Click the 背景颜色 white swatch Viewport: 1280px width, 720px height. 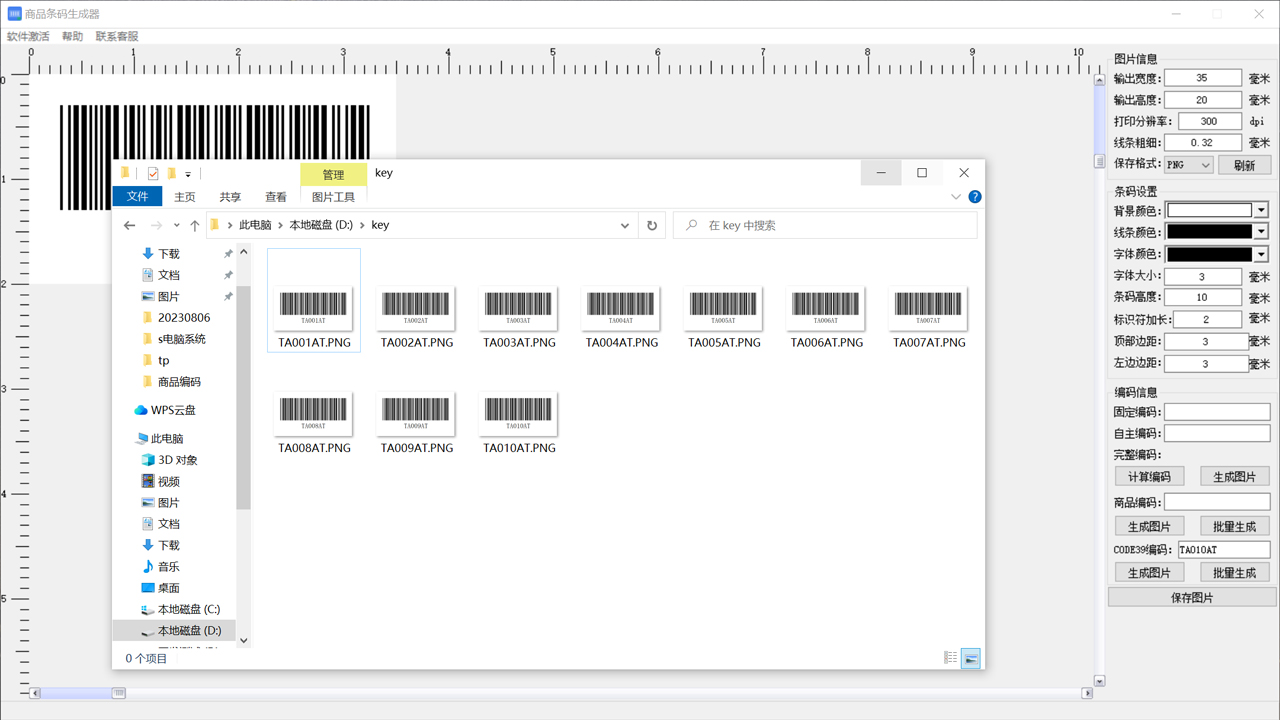pos(1209,210)
